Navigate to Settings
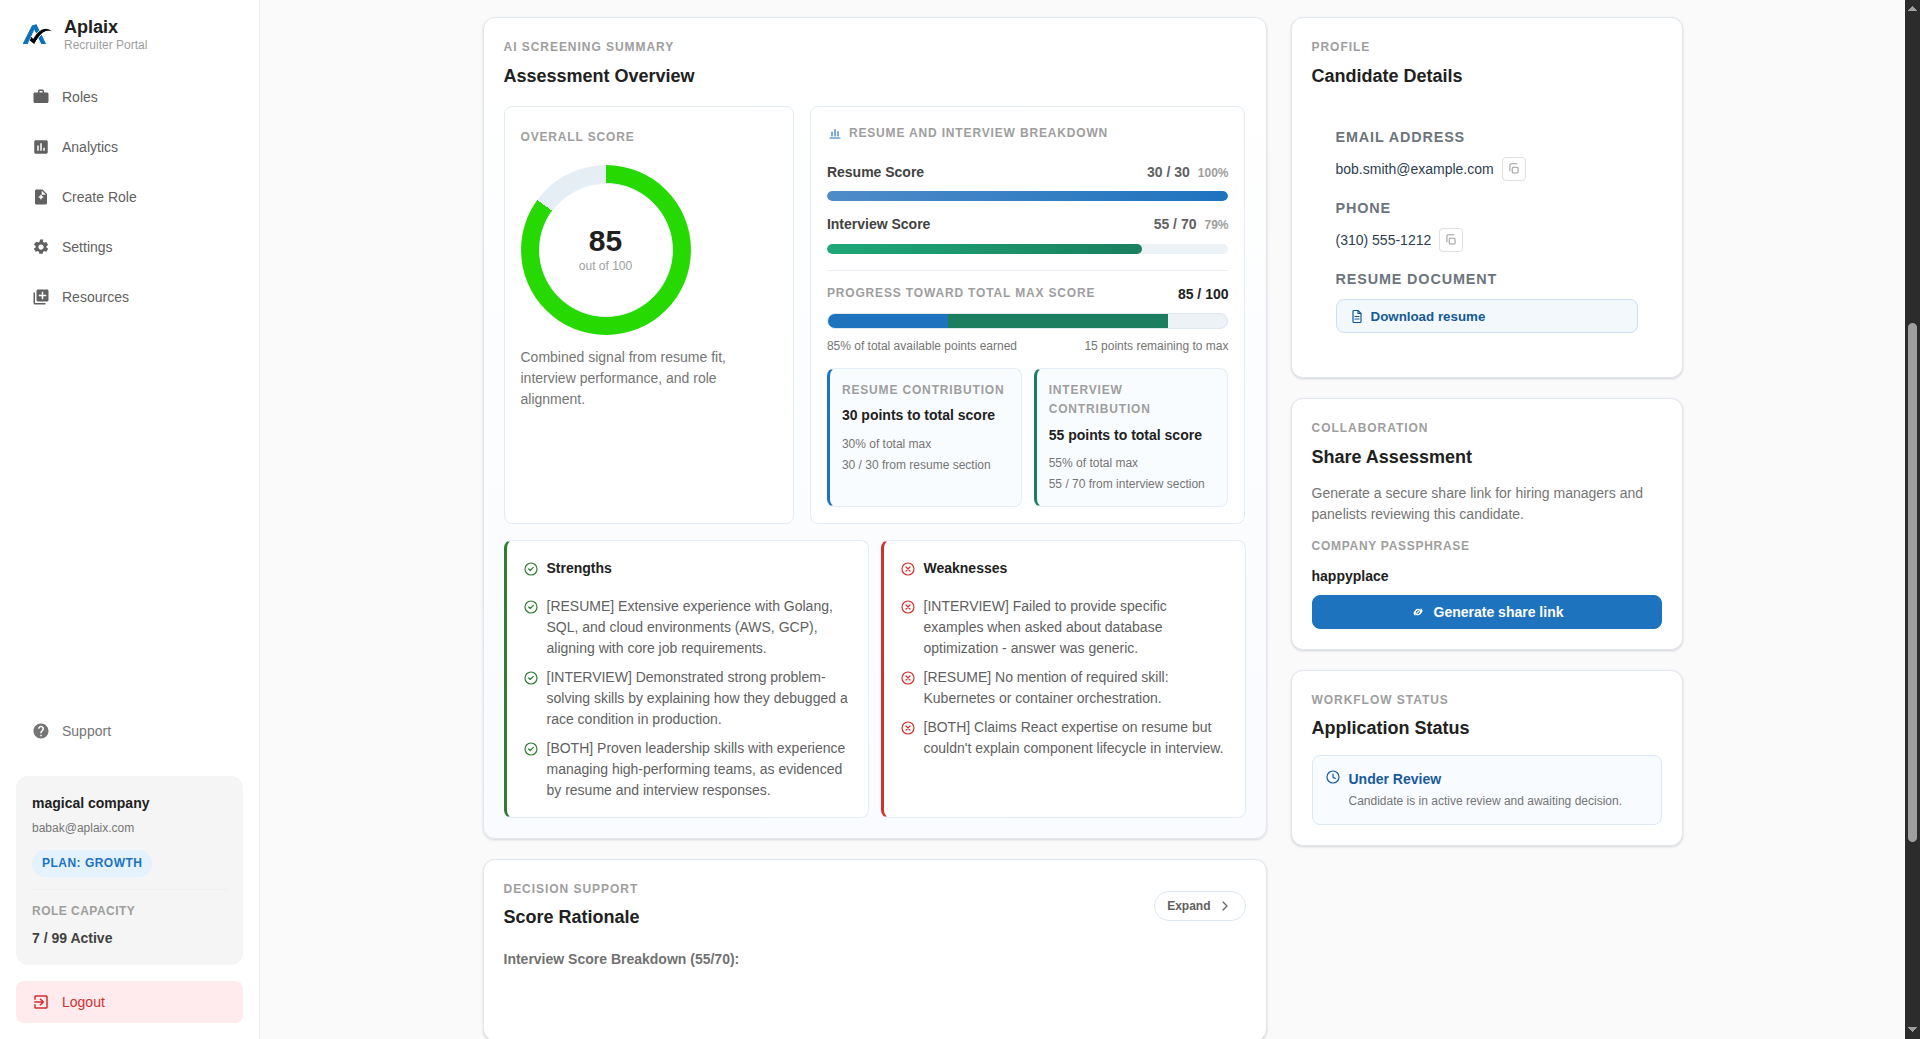 [x=129, y=247]
